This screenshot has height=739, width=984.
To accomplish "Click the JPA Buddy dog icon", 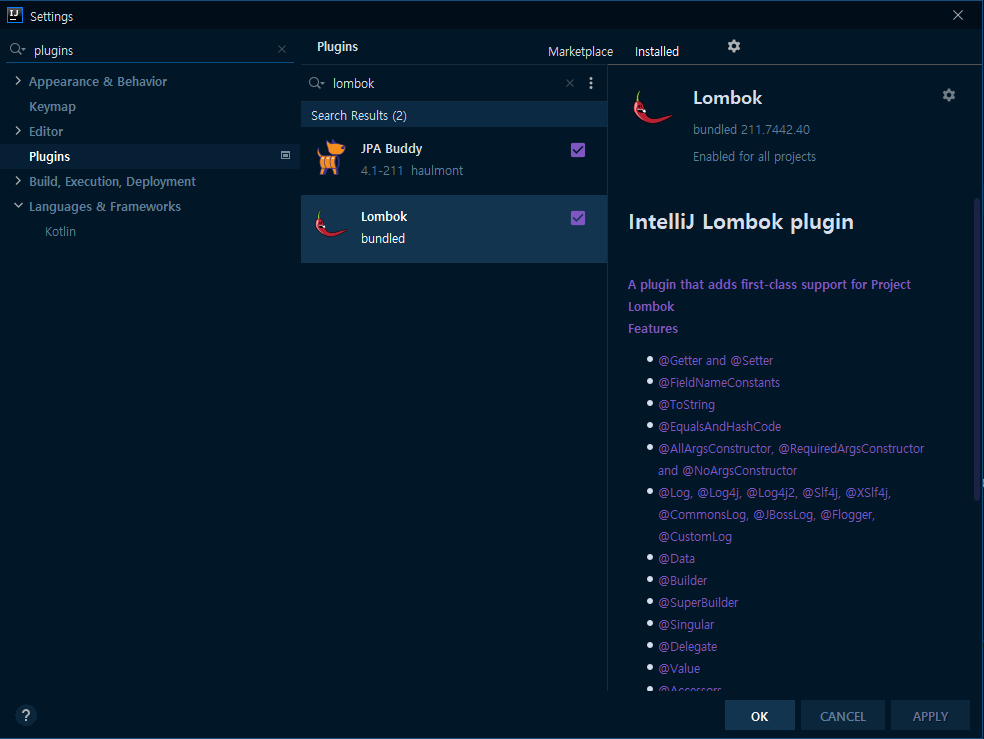I will click(x=331, y=157).
